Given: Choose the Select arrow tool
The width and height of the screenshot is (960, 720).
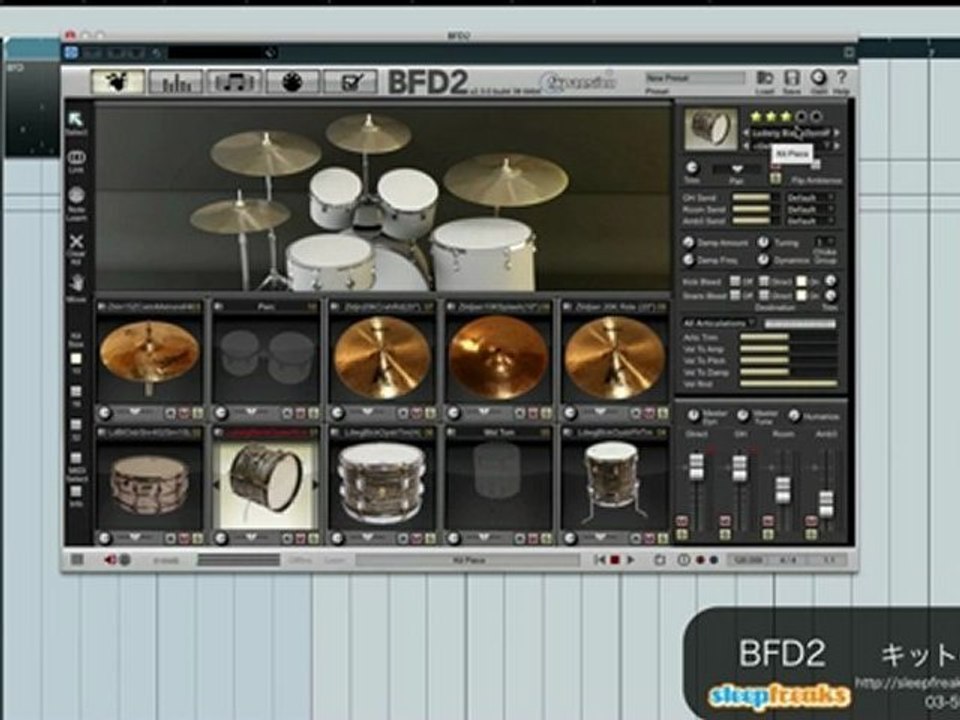Looking at the screenshot, I should click(76, 119).
